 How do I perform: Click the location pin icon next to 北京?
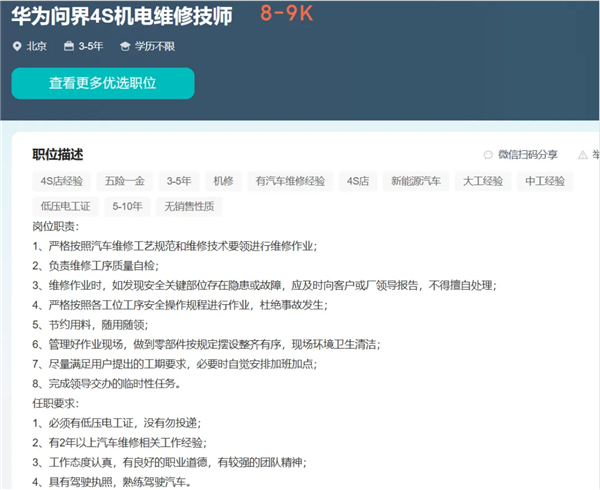pos(17,46)
